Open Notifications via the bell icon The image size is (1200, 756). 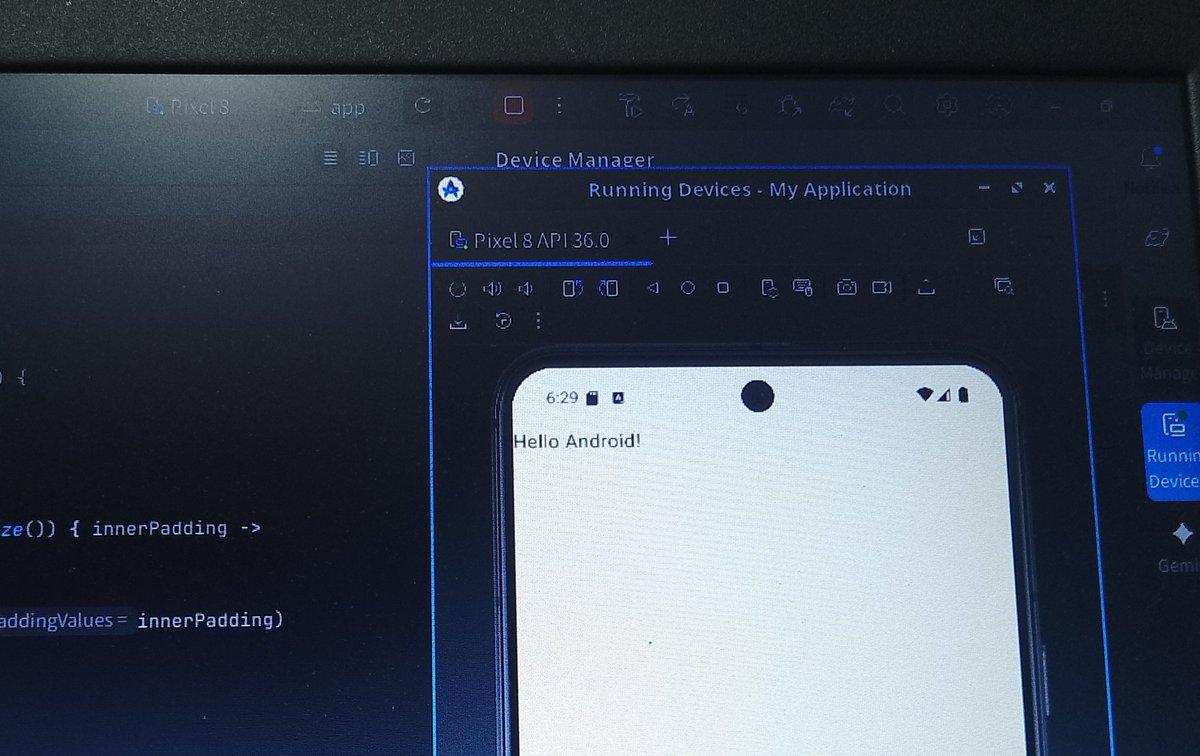point(1151,158)
